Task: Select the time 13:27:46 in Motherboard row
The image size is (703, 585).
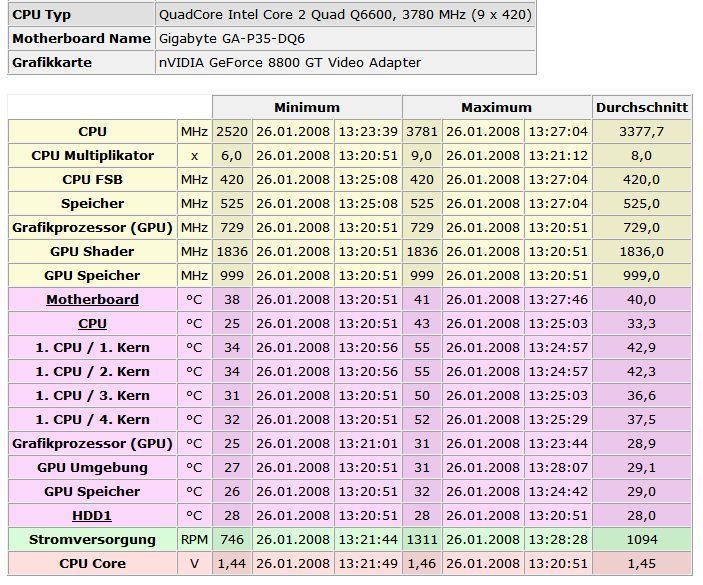Action: tap(558, 299)
